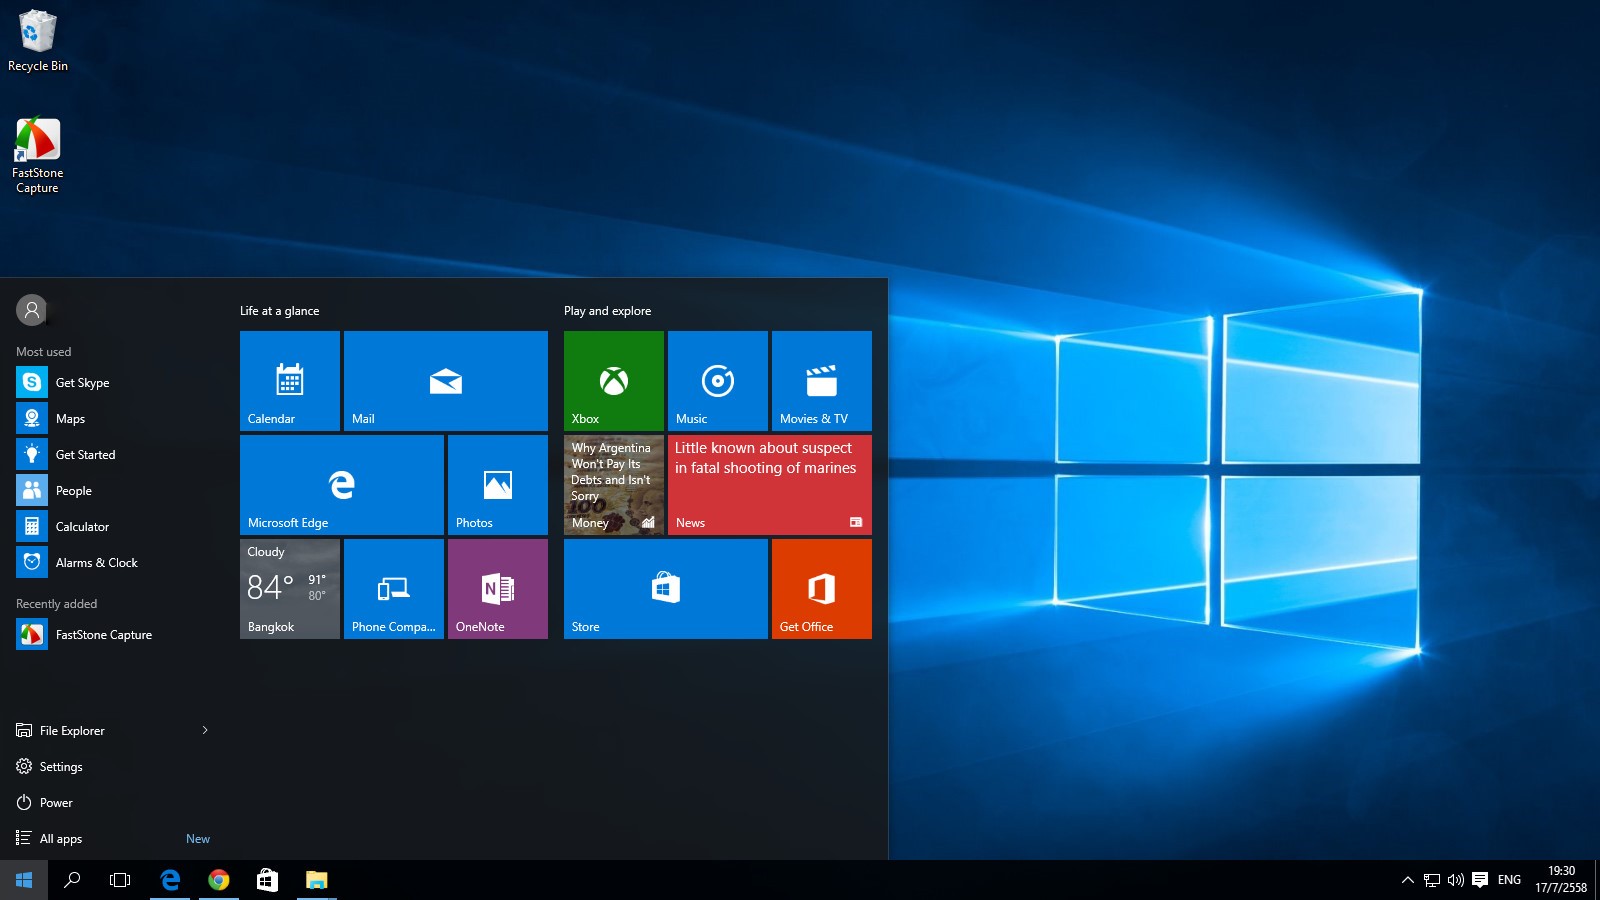The image size is (1600, 900).
Task: Open Get Started in Most used
Action: click(112, 454)
